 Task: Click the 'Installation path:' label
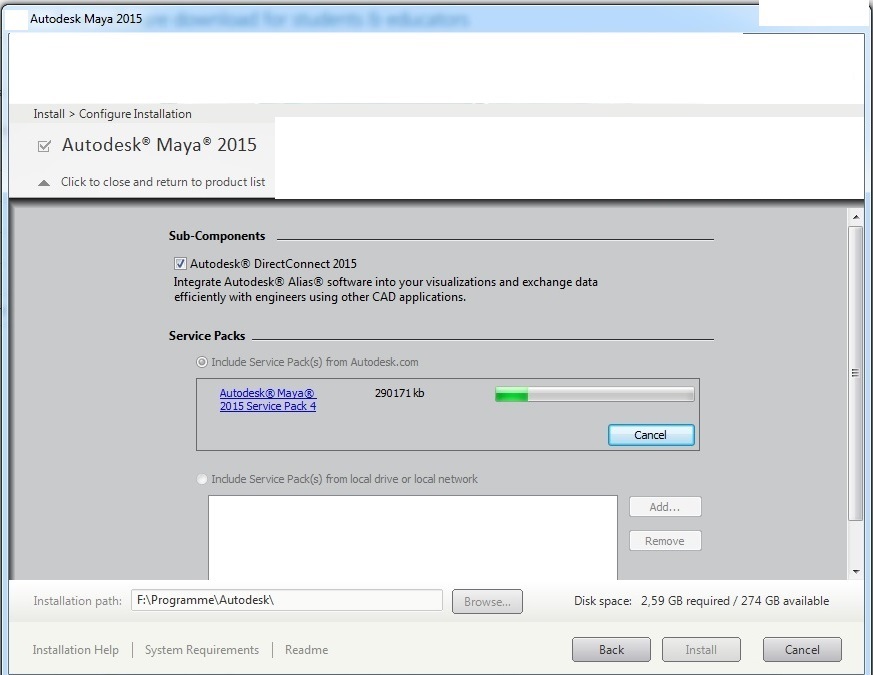point(77,601)
